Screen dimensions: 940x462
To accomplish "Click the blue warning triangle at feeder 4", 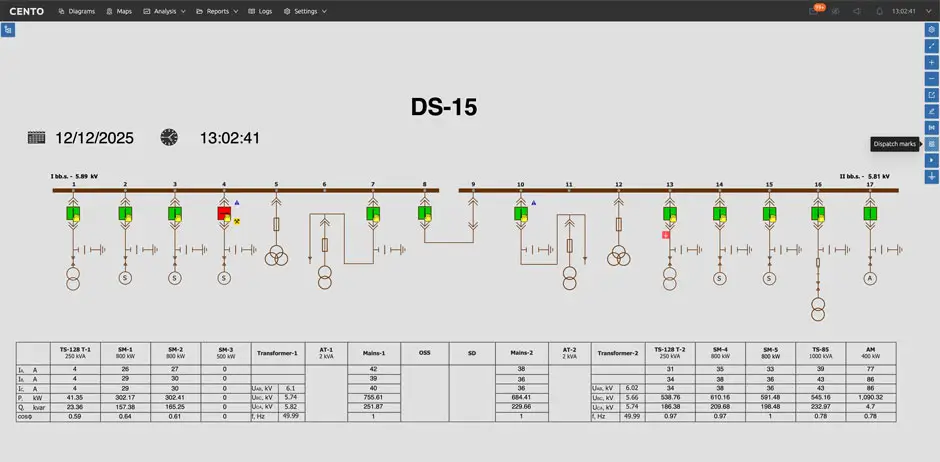I will coord(237,203).
